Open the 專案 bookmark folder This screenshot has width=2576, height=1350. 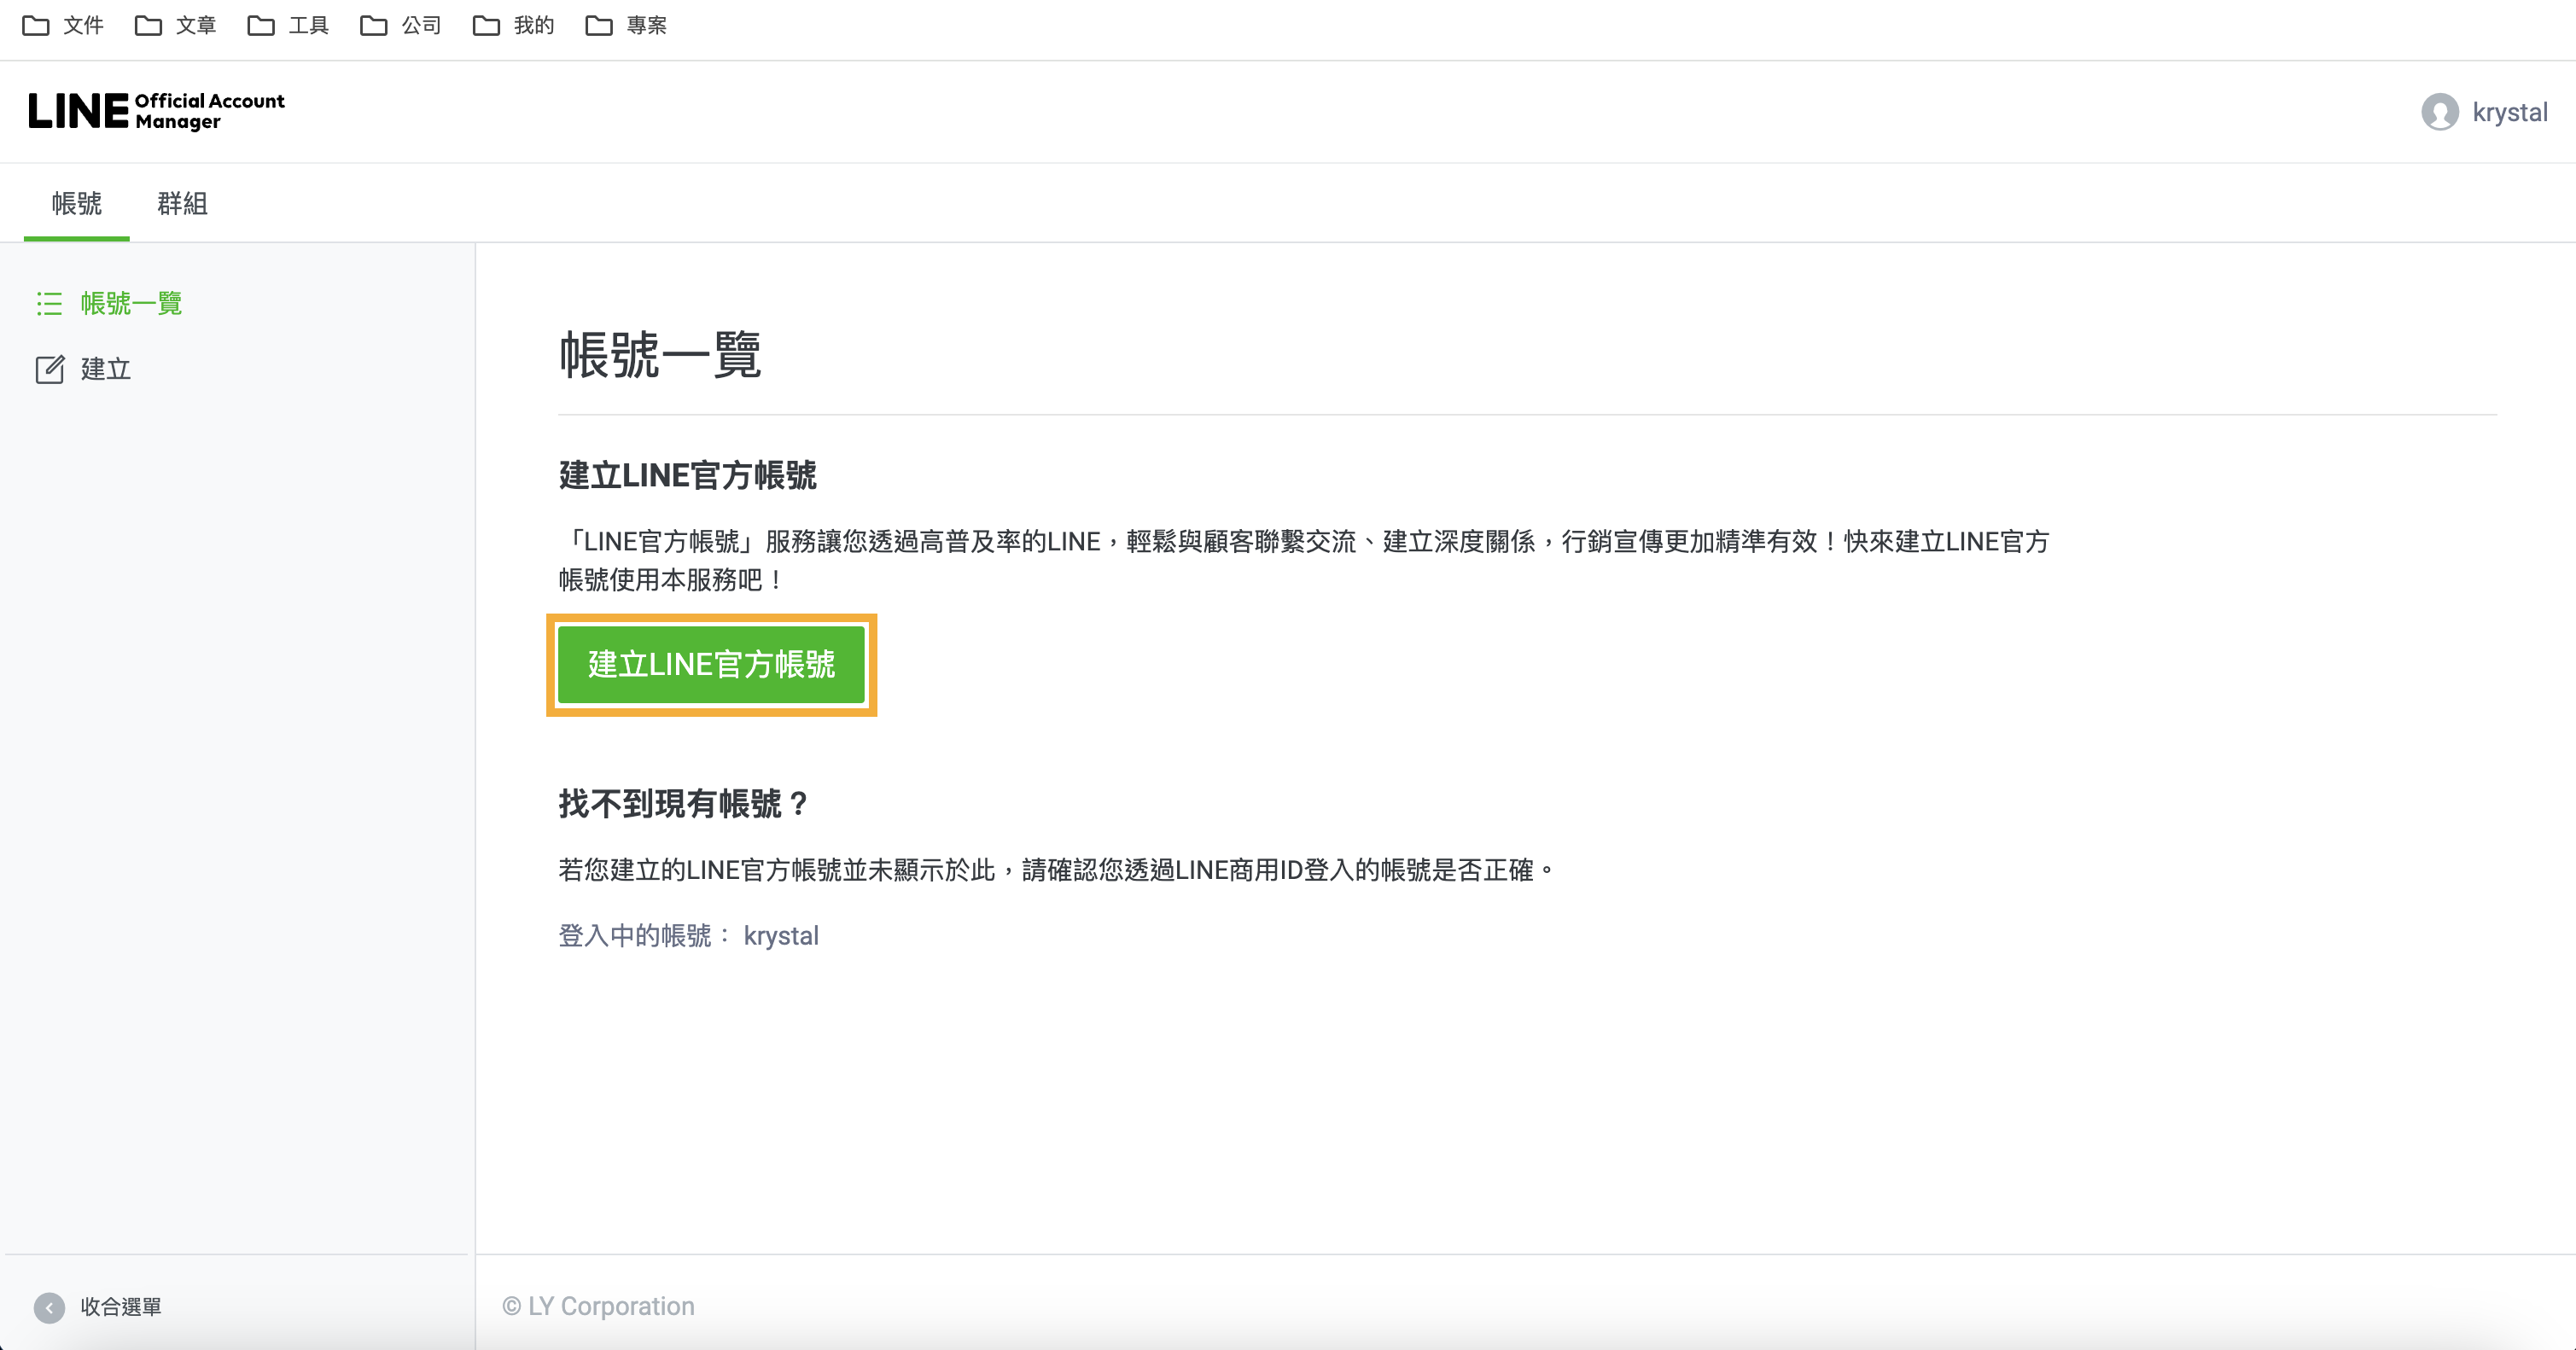[627, 25]
